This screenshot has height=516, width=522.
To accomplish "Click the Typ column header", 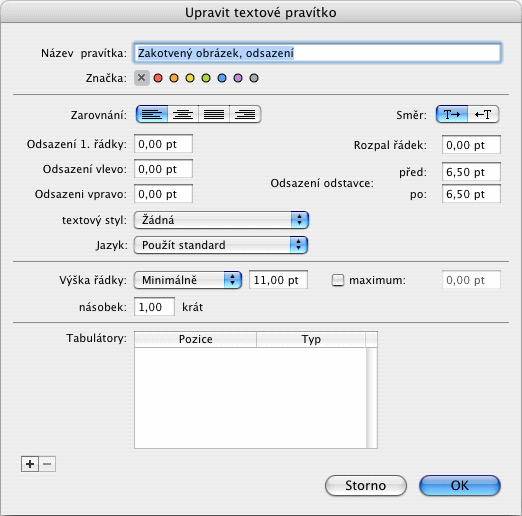I will point(311,339).
